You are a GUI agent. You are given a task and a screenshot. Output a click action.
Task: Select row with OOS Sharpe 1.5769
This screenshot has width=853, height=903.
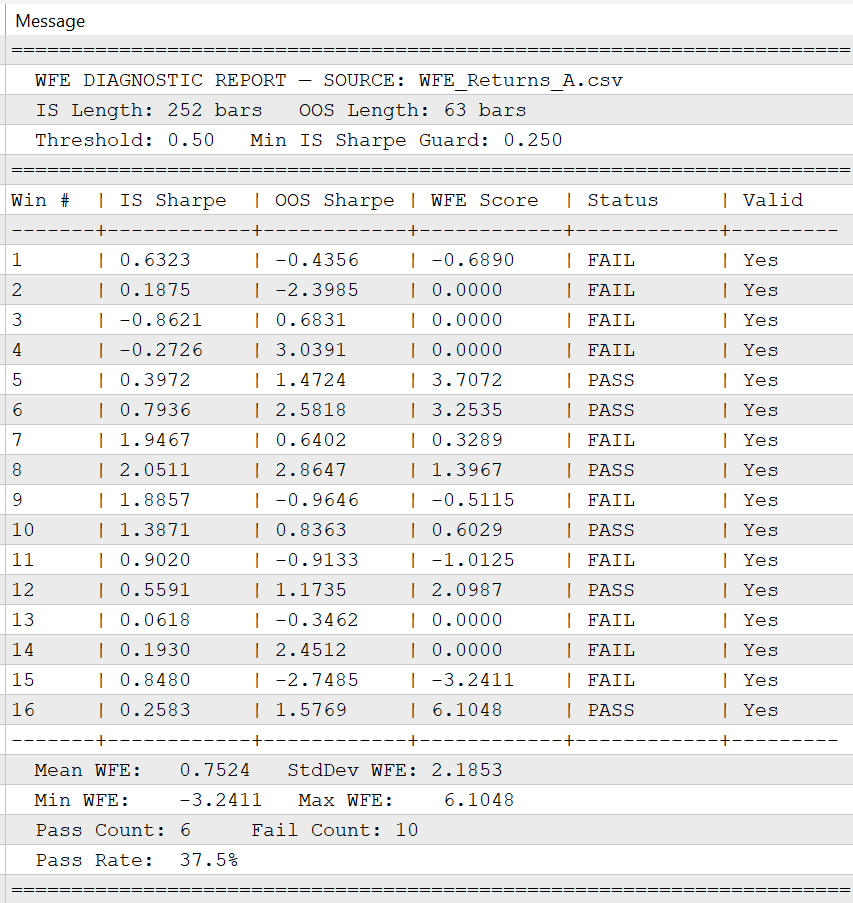click(x=429, y=710)
